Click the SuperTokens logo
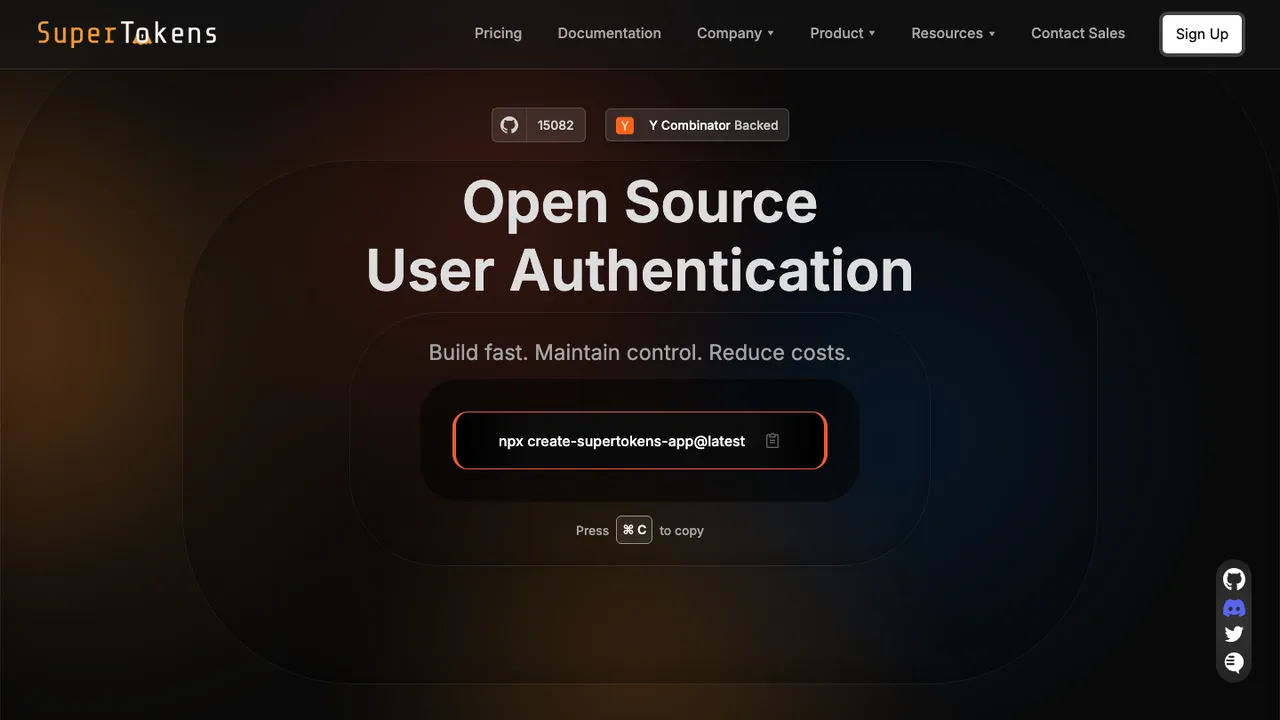Screen dimensions: 1280x720 click(127, 33)
